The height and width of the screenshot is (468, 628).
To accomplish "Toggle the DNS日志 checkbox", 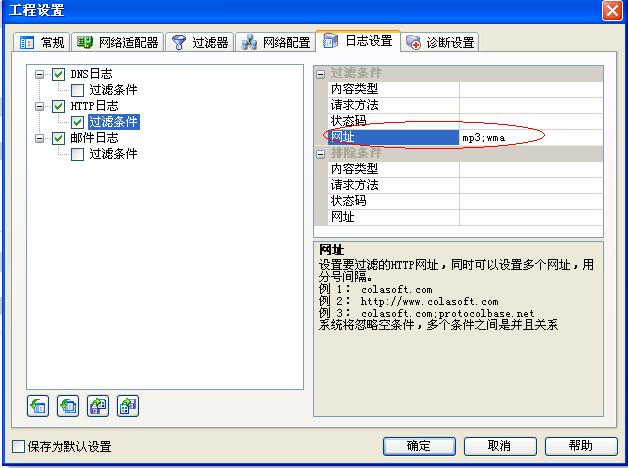I will pos(58,74).
